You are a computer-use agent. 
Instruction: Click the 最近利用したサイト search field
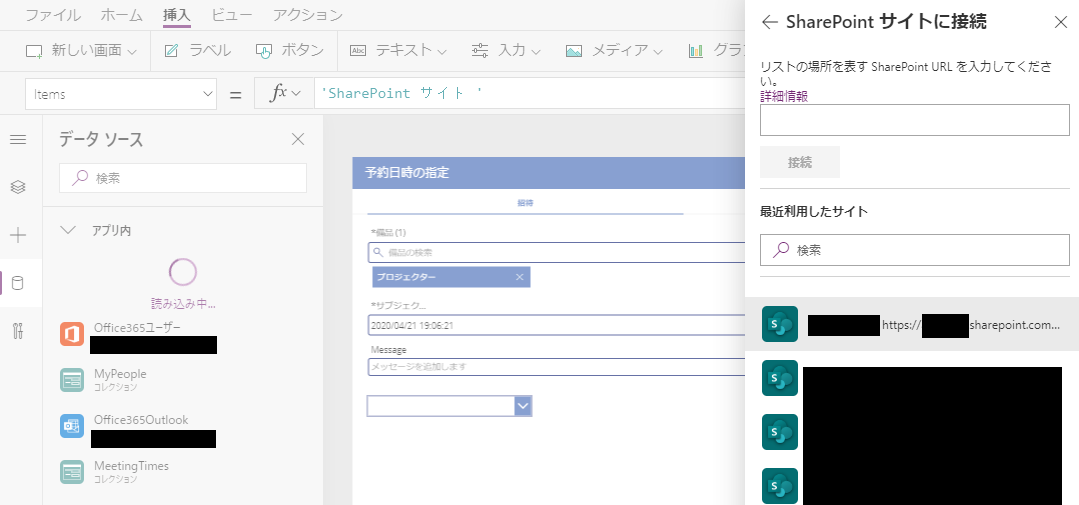click(915, 250)
